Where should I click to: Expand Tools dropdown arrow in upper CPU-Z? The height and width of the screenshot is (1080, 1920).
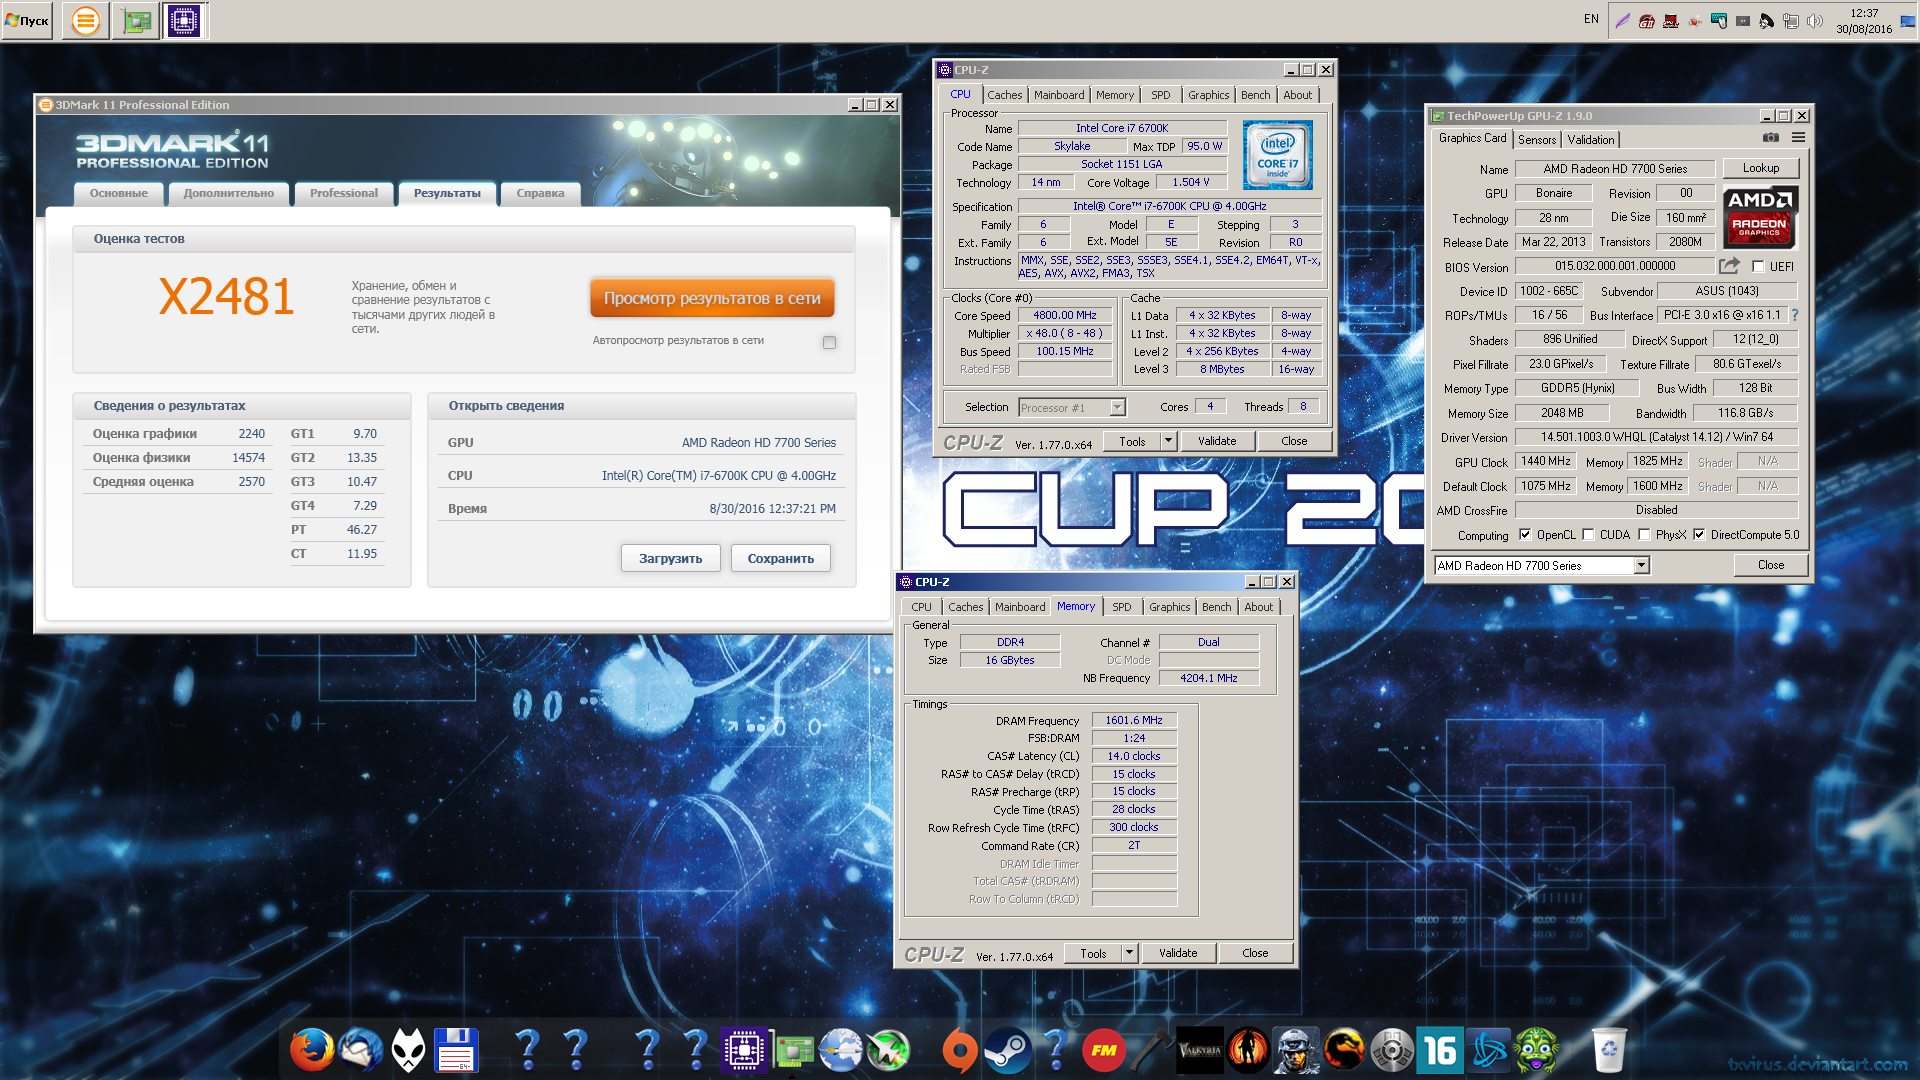coord(1167,441)
